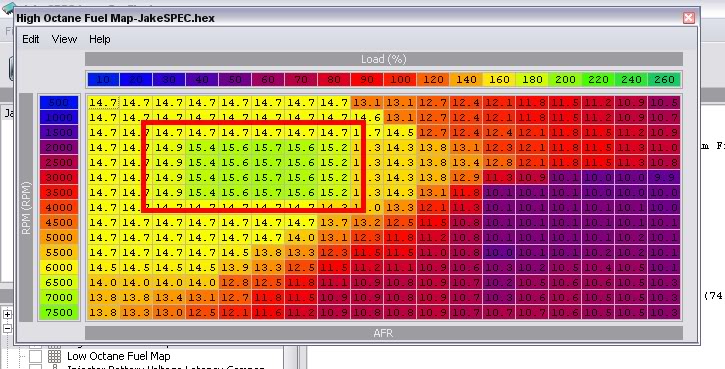Select the 4500 RPM axis cell
Viewport: 725px width, 369px height.
coord(59,222)
